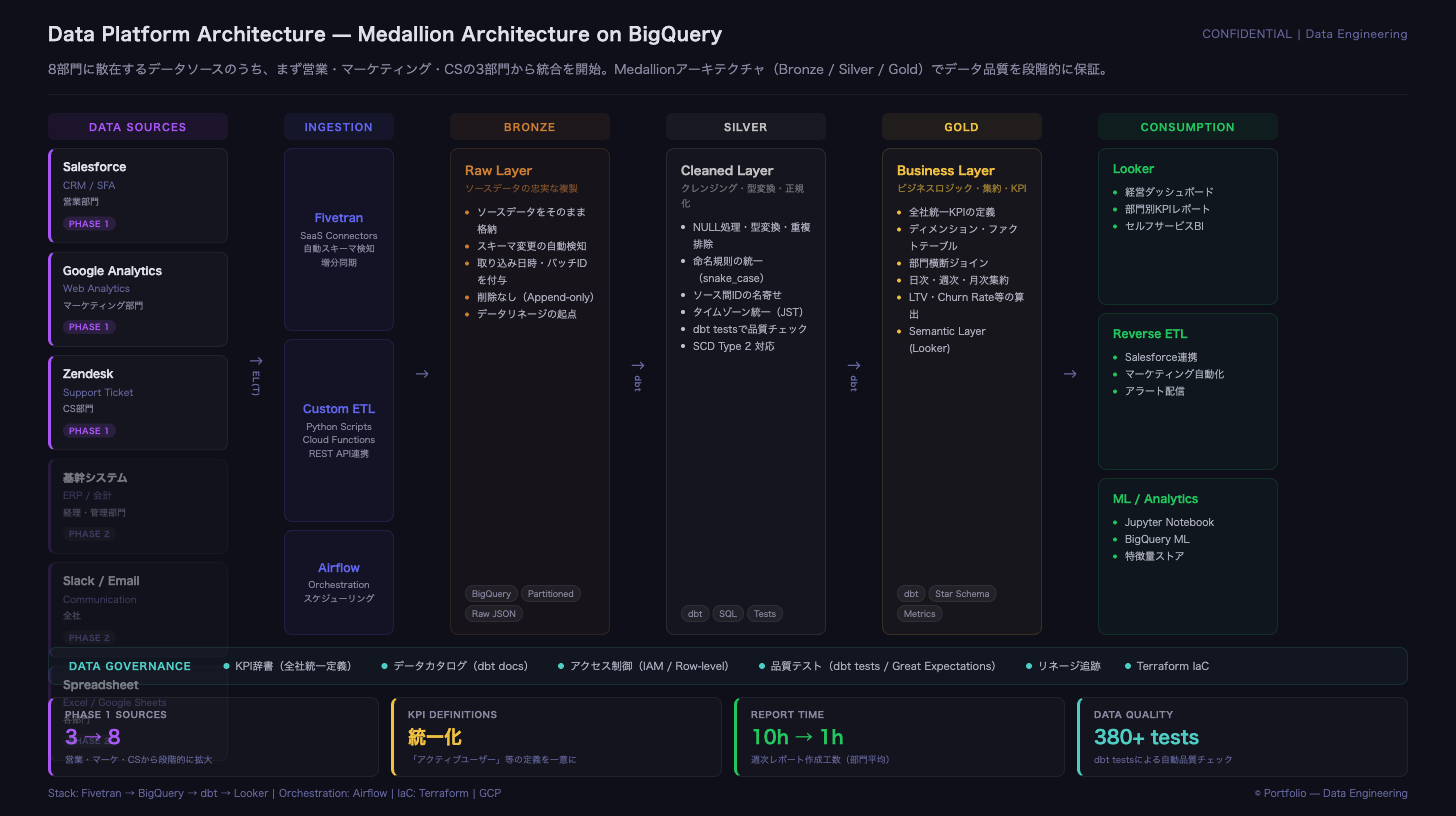
Task: Select the CONSUMPTION column header
Action: point(1187,127)
